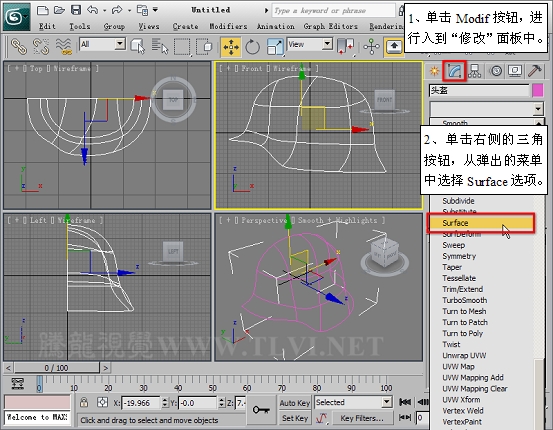The image size is (553, 430).
Task: Activate Select and Scale tool
Action: pyautogui.click(x=275, y=47)
